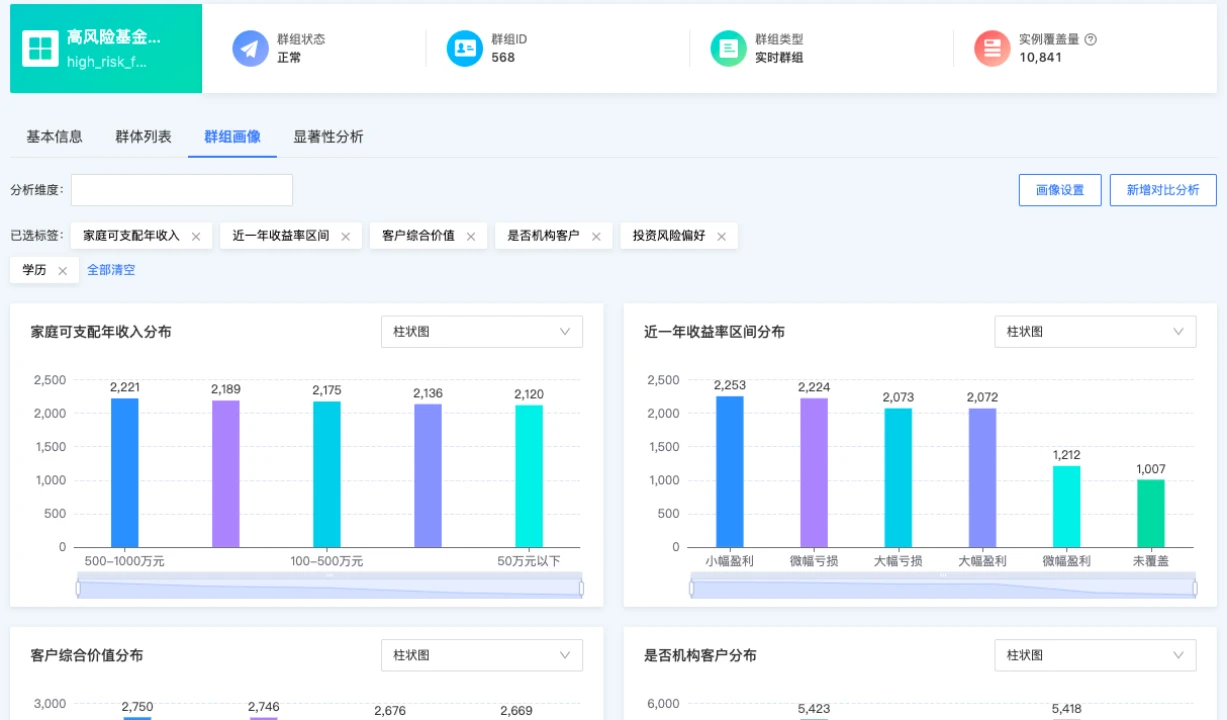Click the 群组ID value 568

(503, 57)
